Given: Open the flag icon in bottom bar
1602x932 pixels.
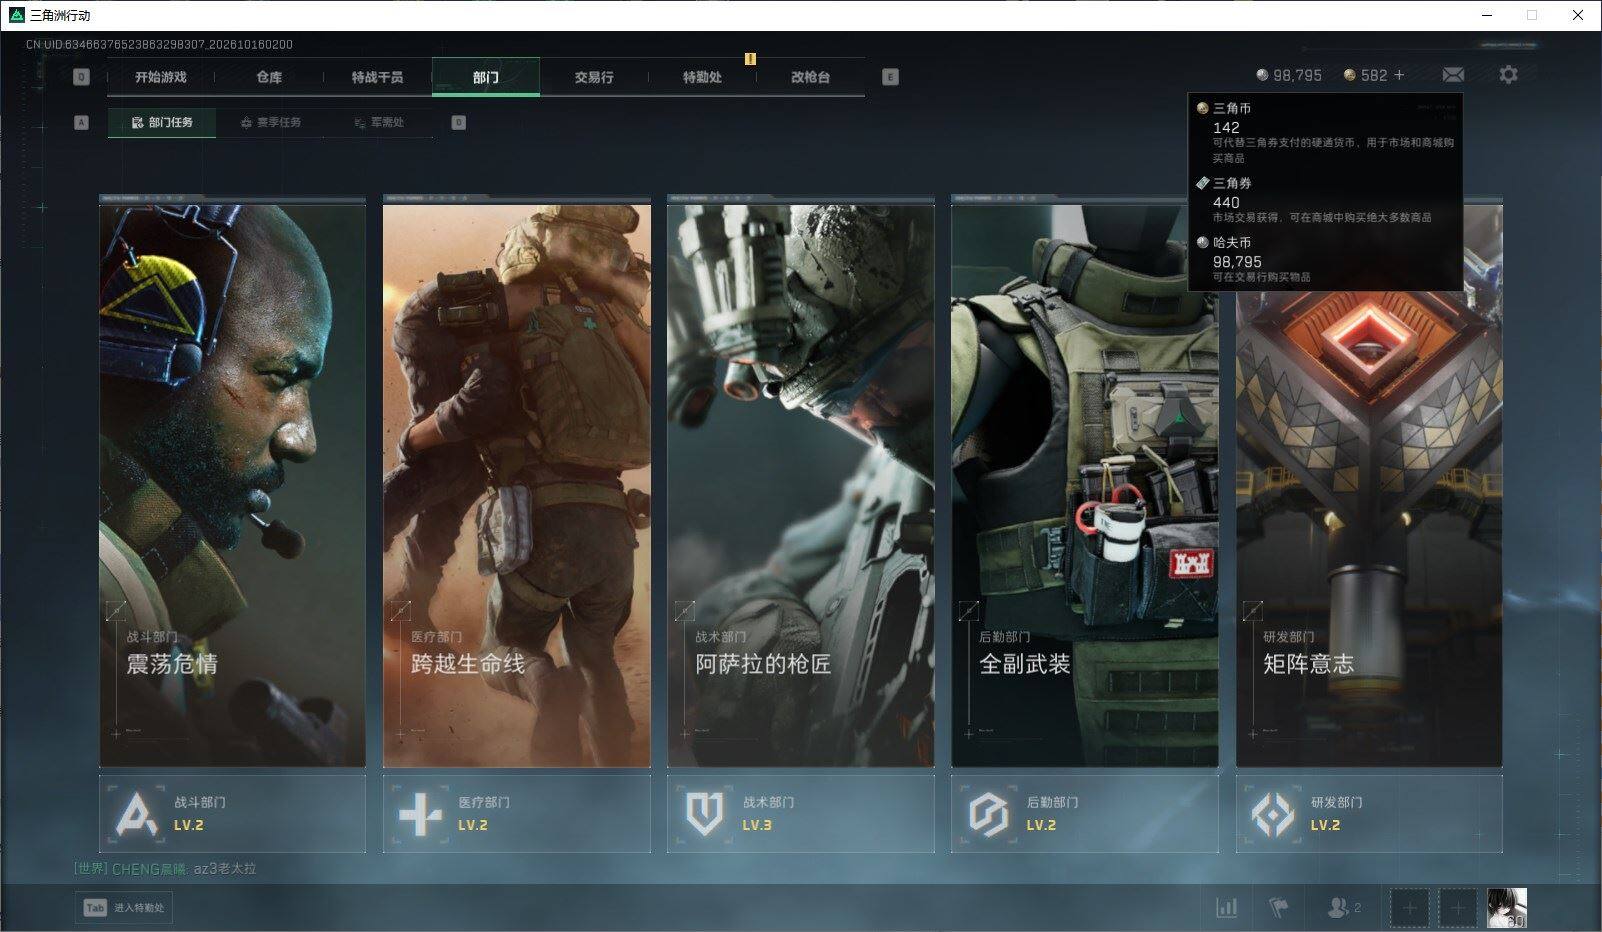Looking at the screenshot, I should (x=1278, y=908).
